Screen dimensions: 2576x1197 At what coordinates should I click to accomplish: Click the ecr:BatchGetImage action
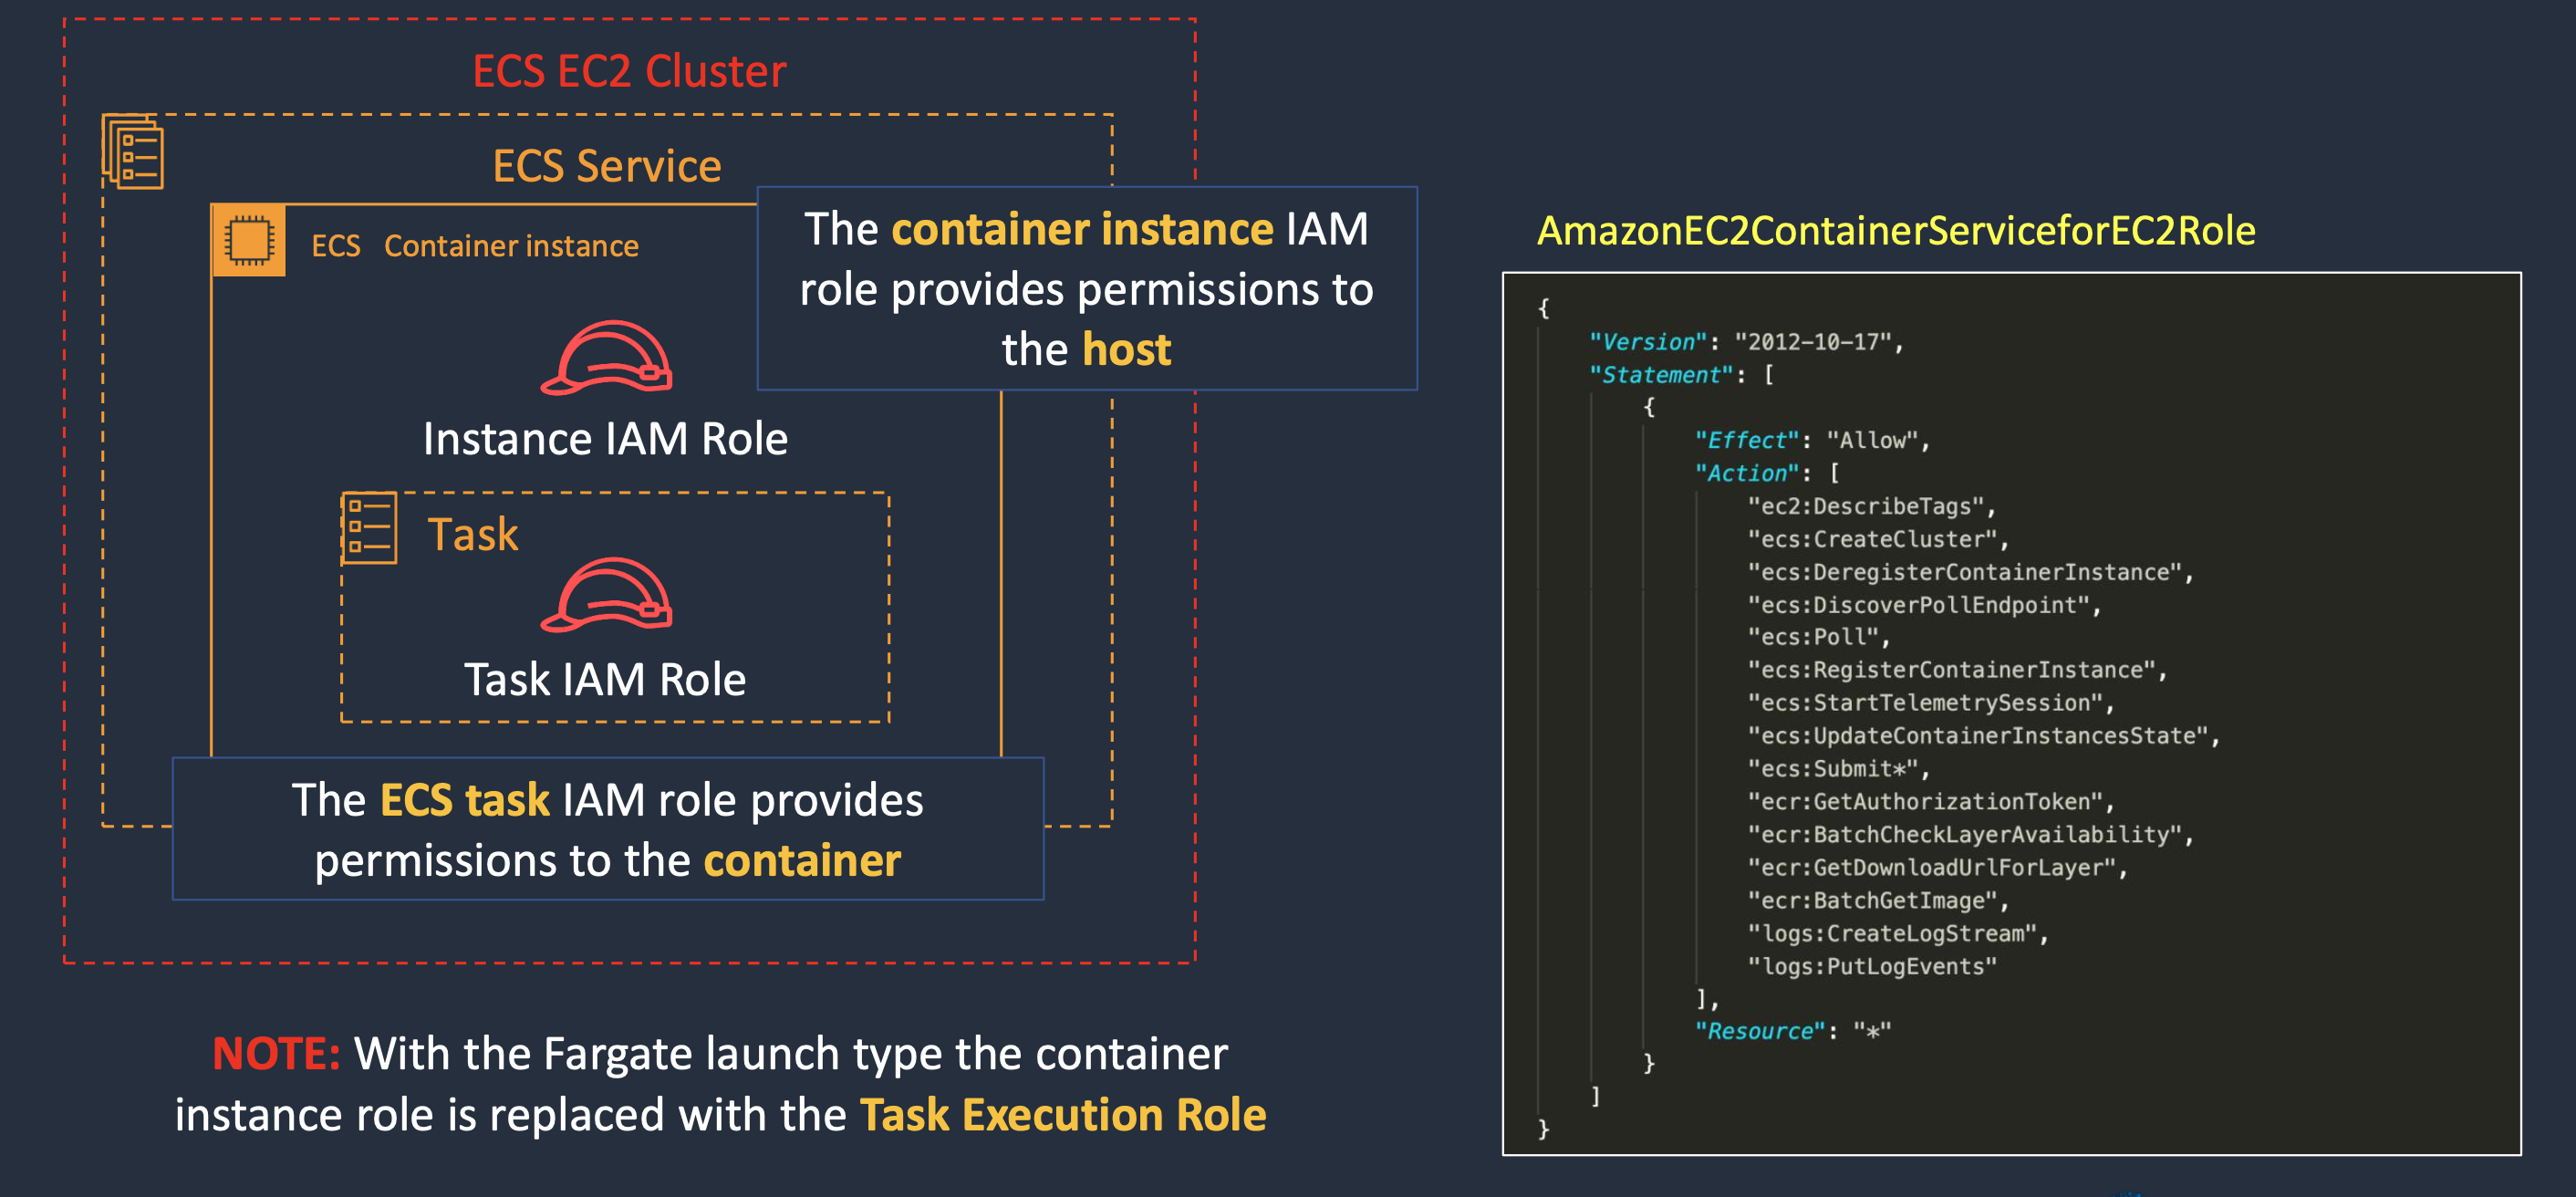(1878, 901)
